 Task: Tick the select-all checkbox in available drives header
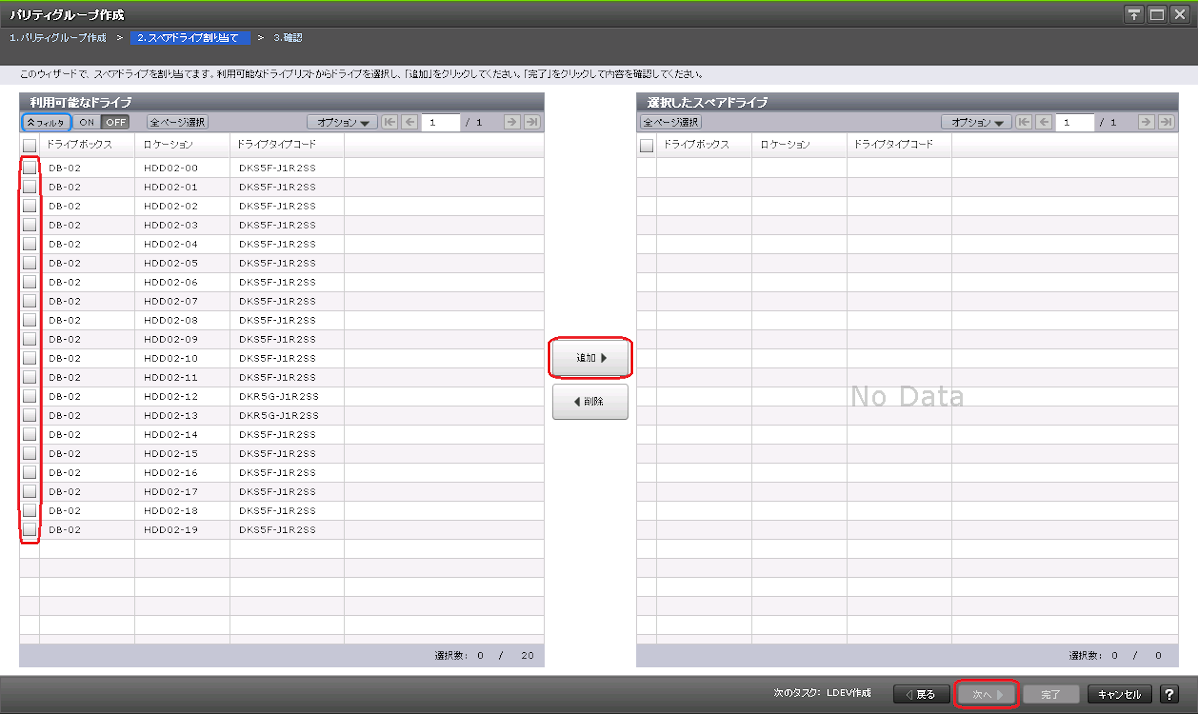pos(30,145)
